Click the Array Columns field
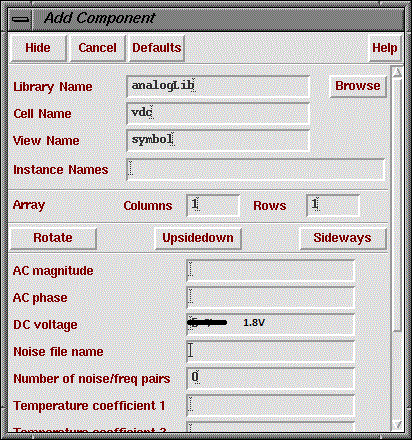The height and width of the screenshot is (440, 412). pyautogui.click(x=213, y=205)
